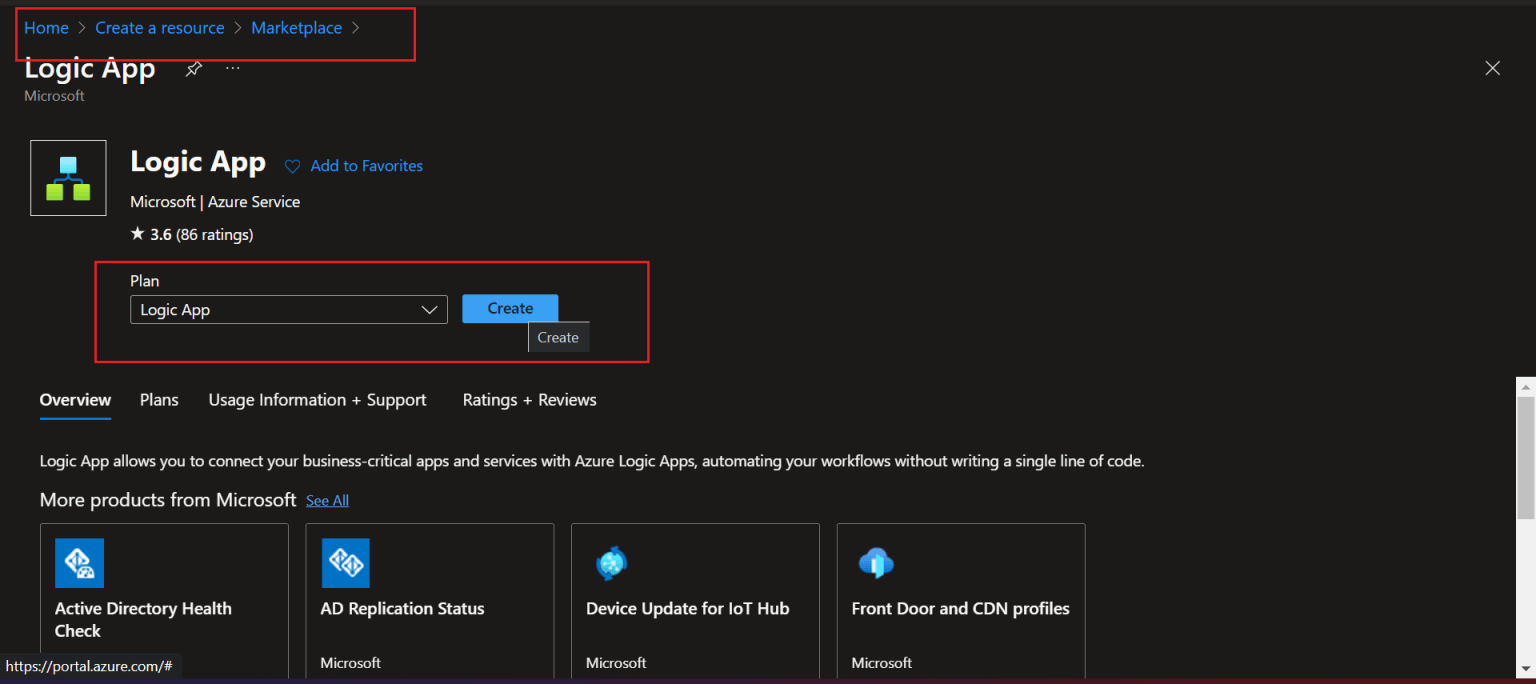Click the Create button
1536x684 pixels.
pyautogui.click(x=510, y=309)
